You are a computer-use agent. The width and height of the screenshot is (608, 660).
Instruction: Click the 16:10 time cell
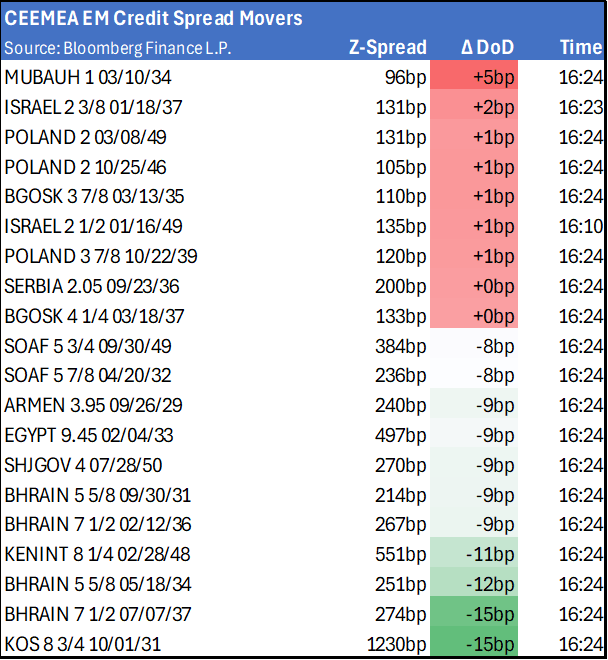[580, 226]
